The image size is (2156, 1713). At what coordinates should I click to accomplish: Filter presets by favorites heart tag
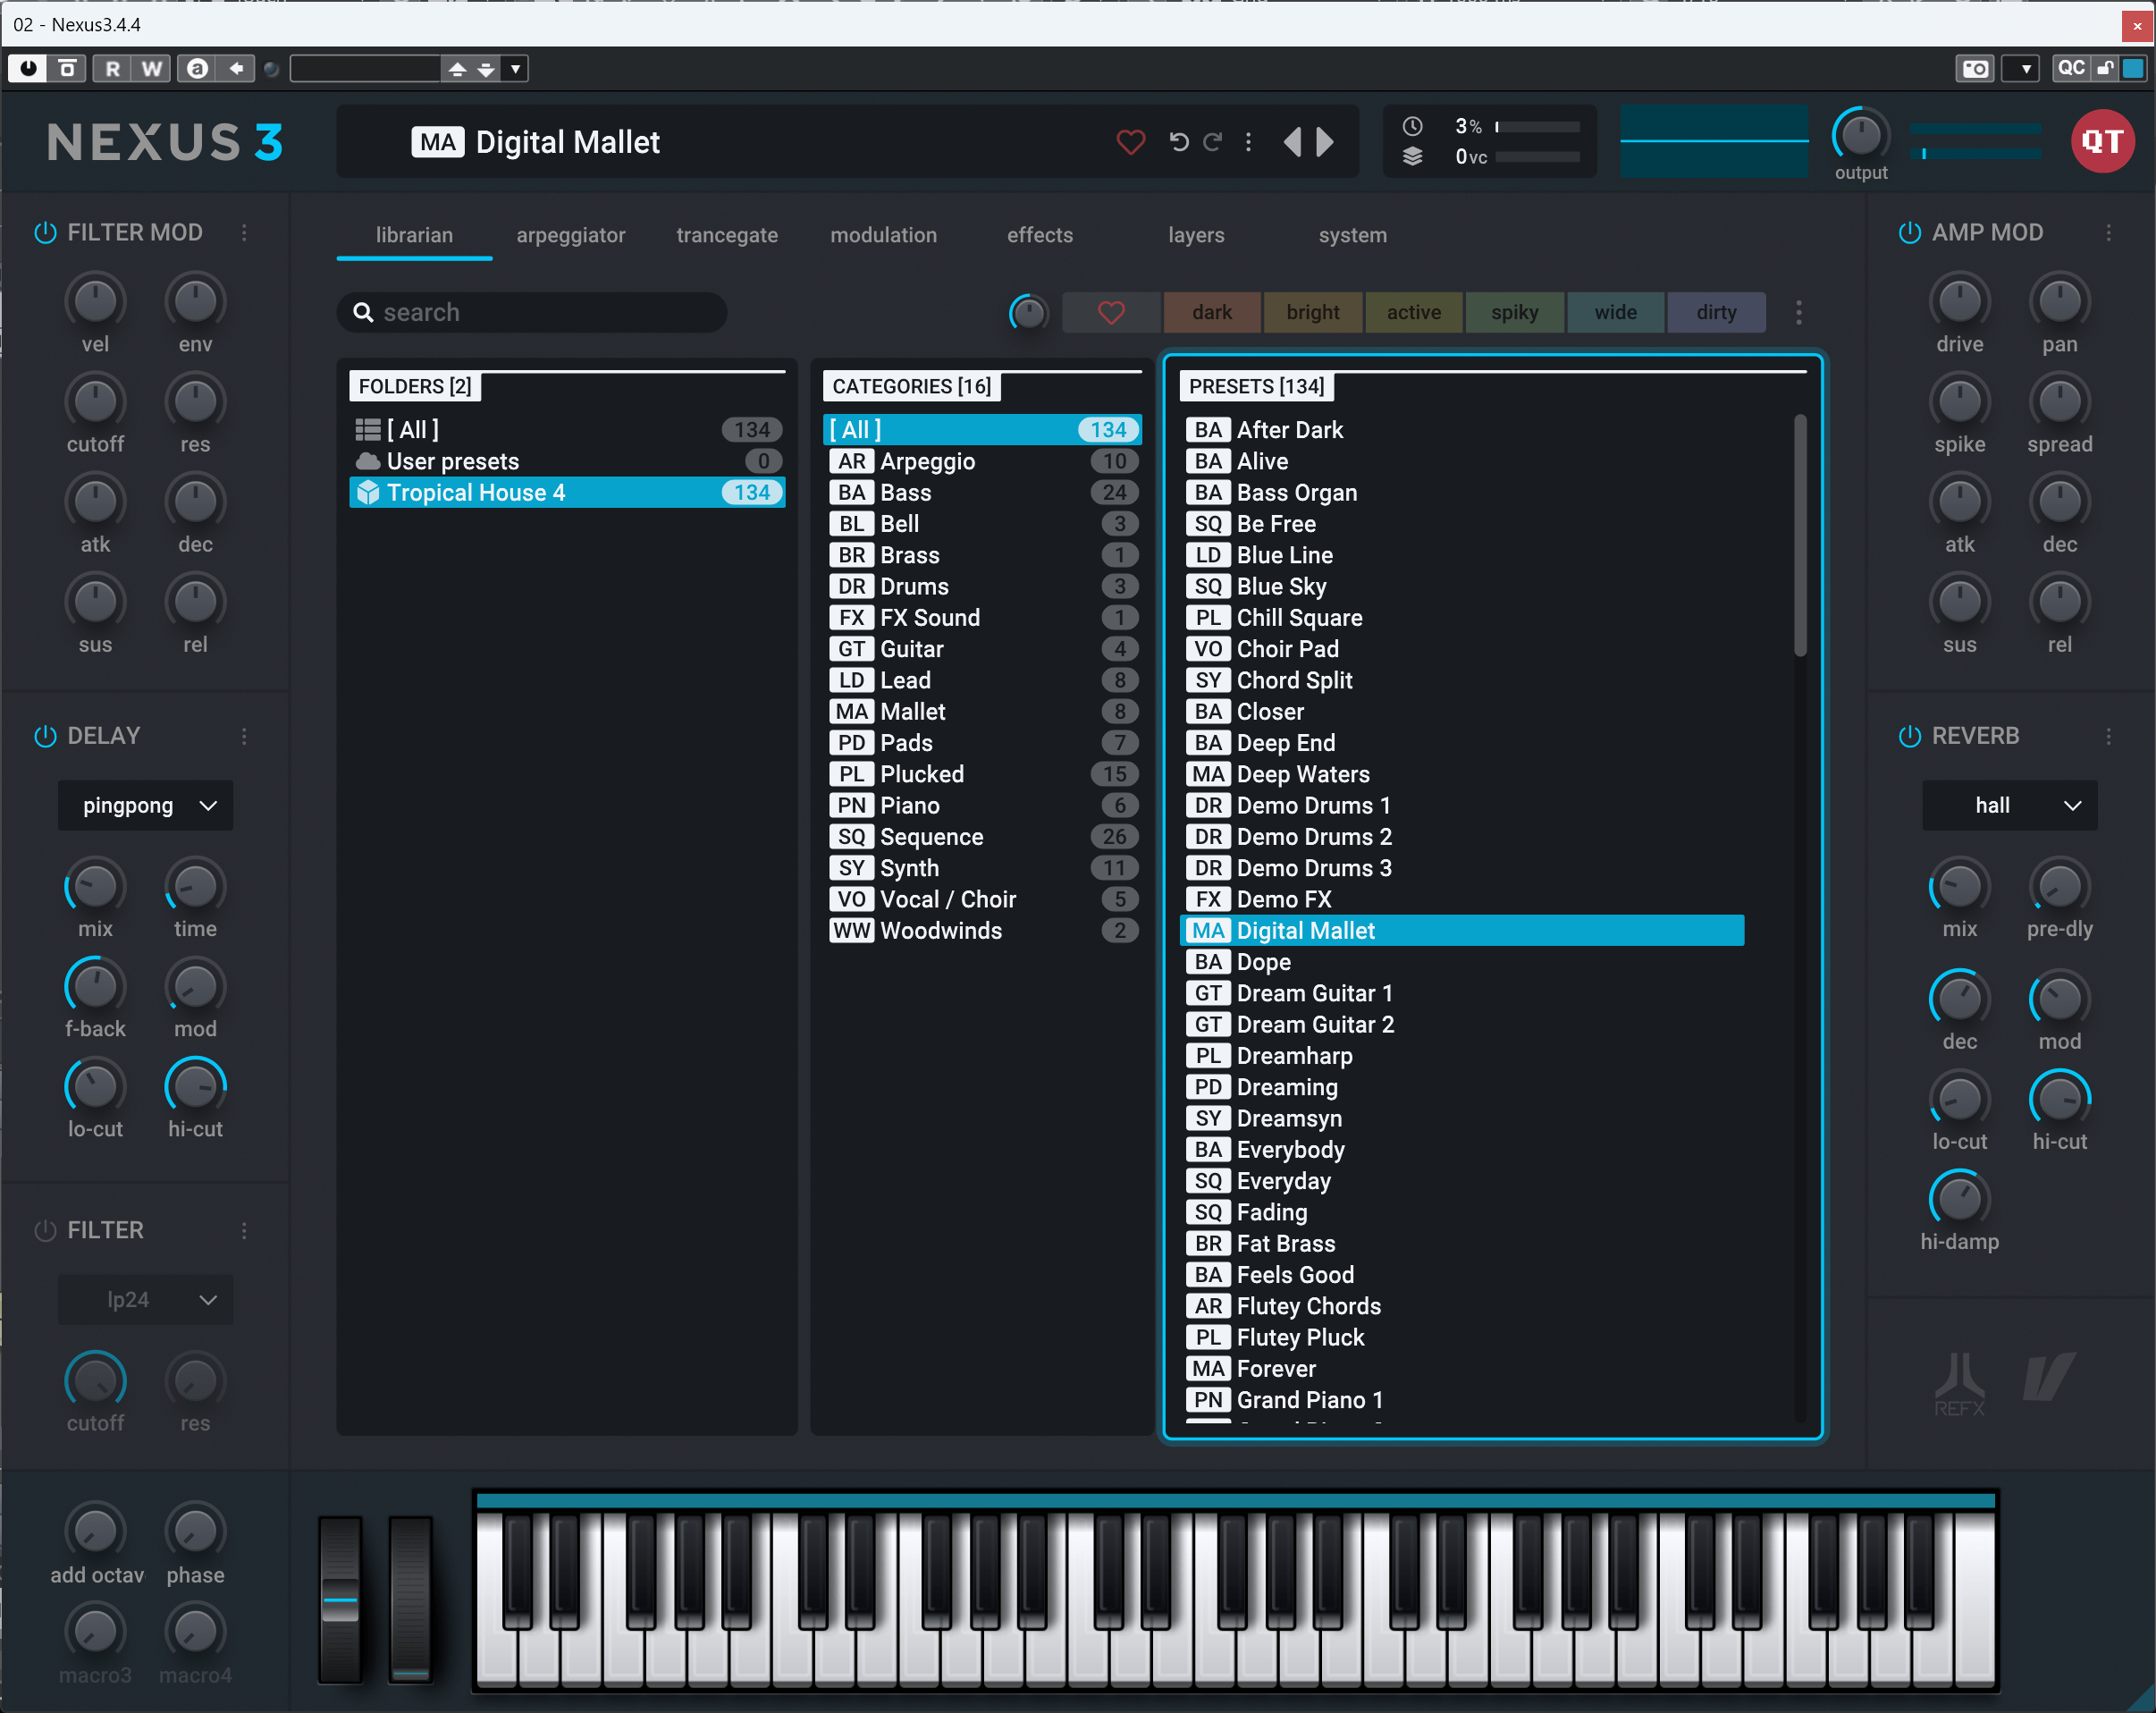(x=1111, y=312)
